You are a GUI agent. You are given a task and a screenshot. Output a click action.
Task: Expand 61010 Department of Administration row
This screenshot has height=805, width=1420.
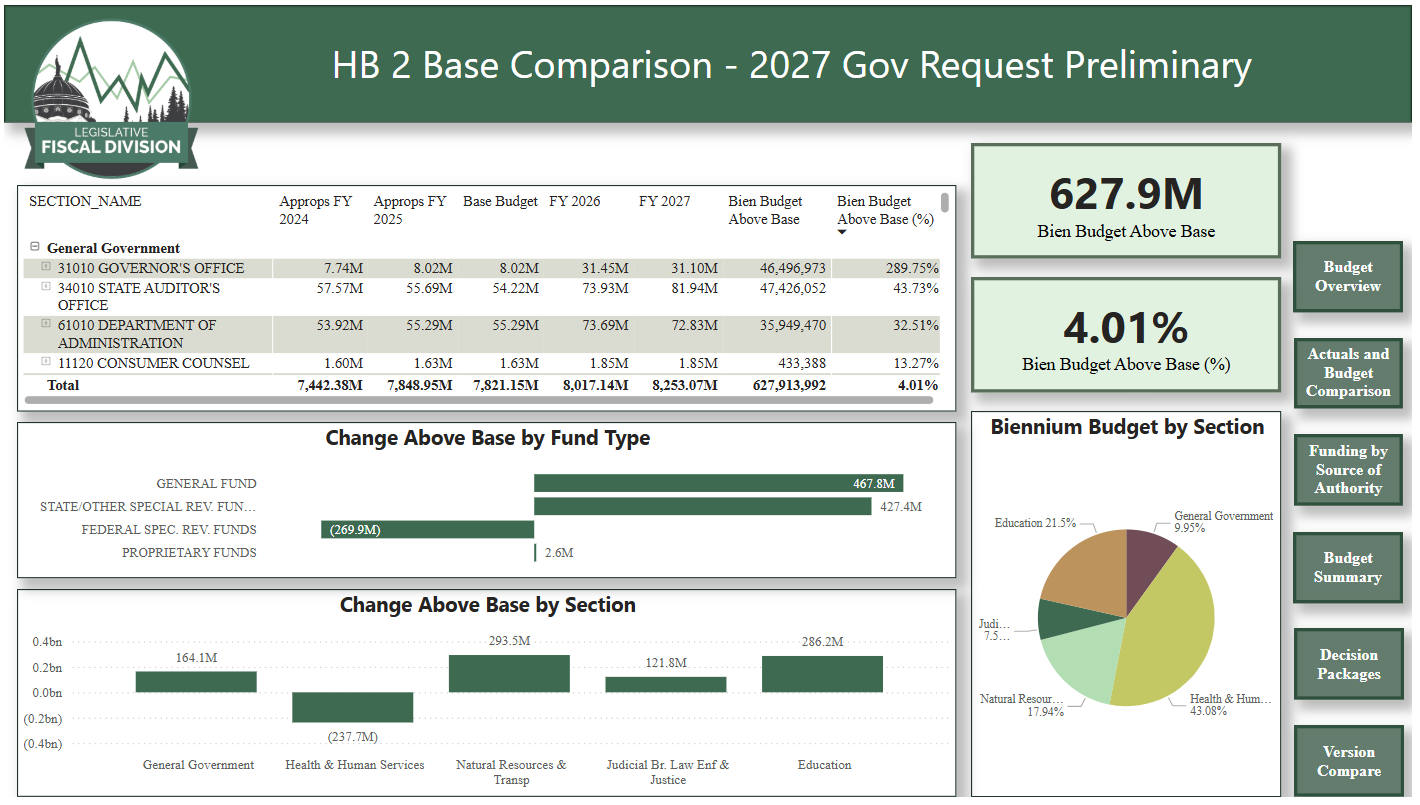[x=45, y=324]
